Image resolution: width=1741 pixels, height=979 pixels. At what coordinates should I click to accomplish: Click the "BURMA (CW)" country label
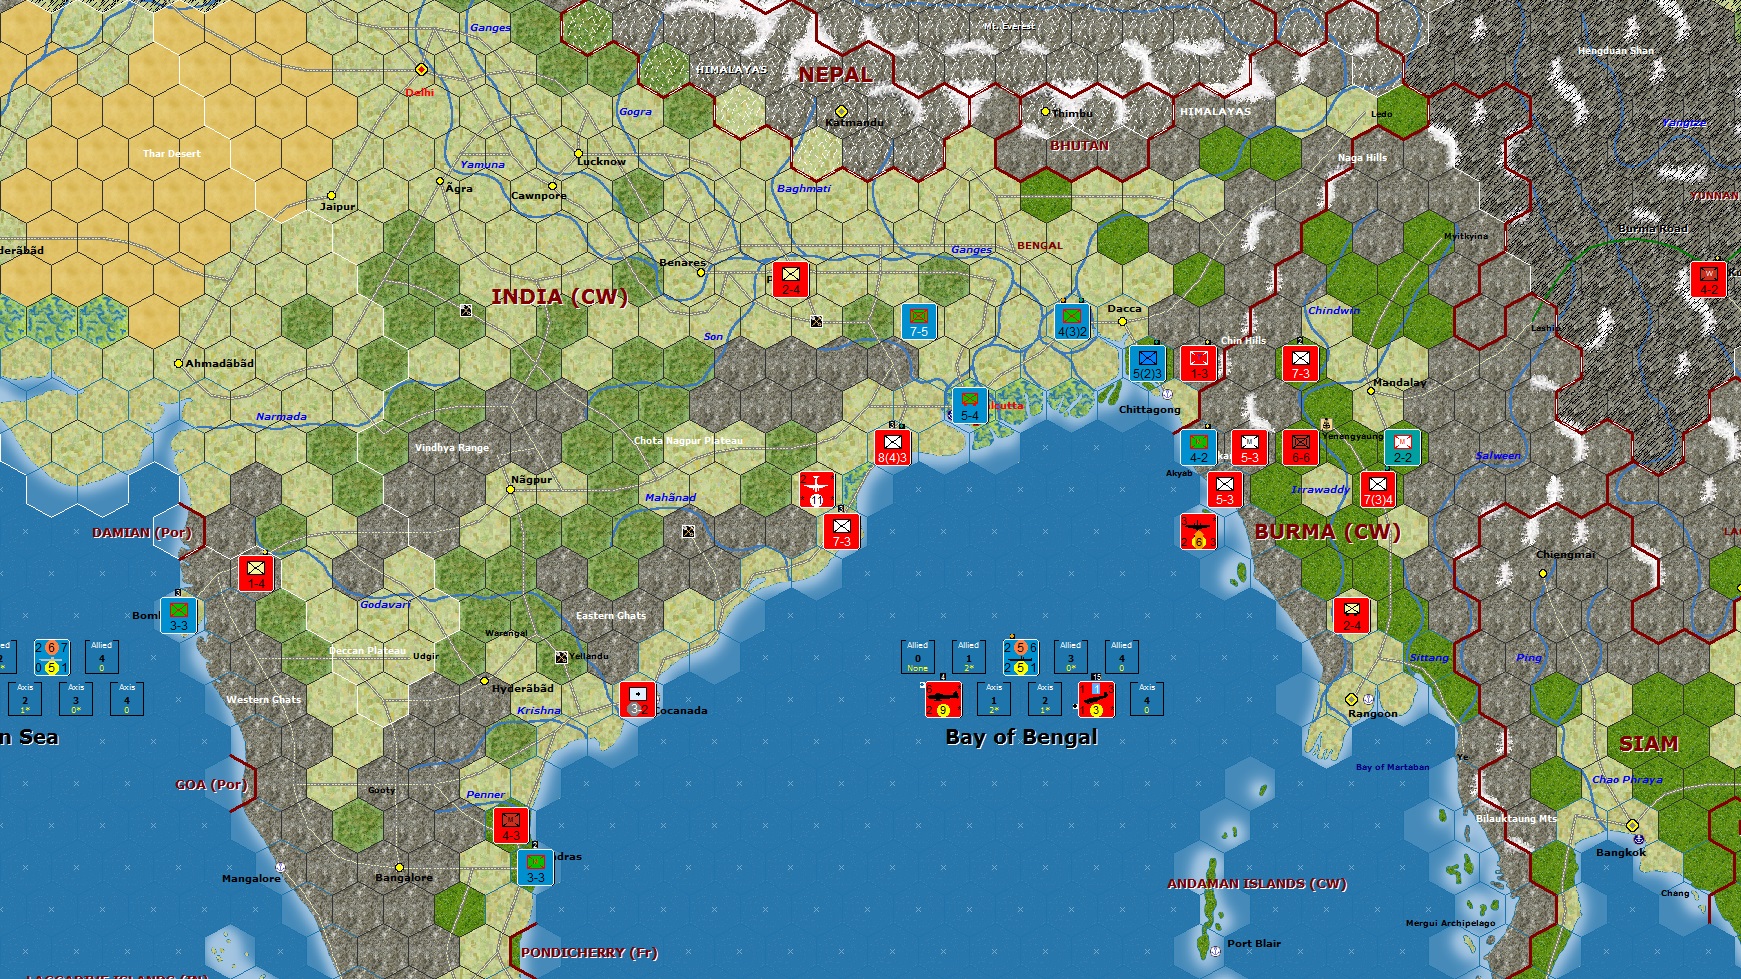[1327, 532]
